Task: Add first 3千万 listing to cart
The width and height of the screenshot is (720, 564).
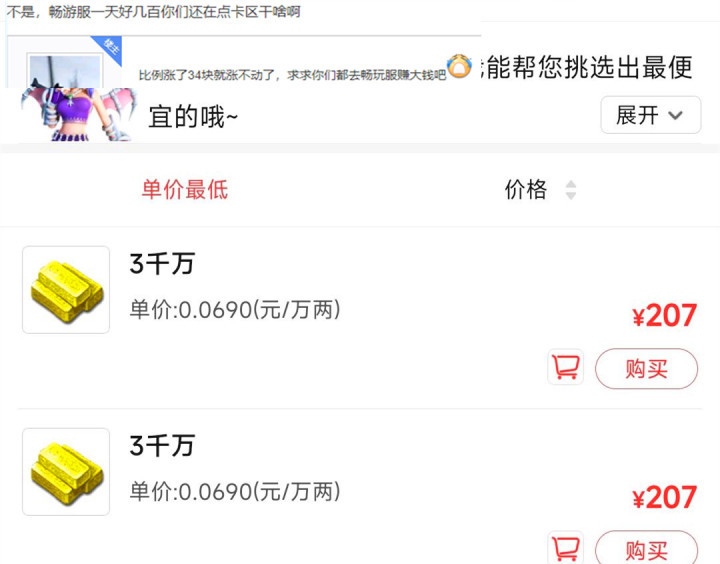Action: pyautogui.click(x=565, y=367)
